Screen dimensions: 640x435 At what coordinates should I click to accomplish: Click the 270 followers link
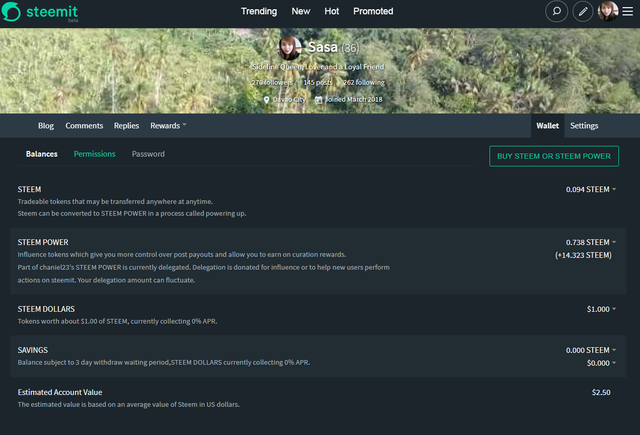click(272, 82)
